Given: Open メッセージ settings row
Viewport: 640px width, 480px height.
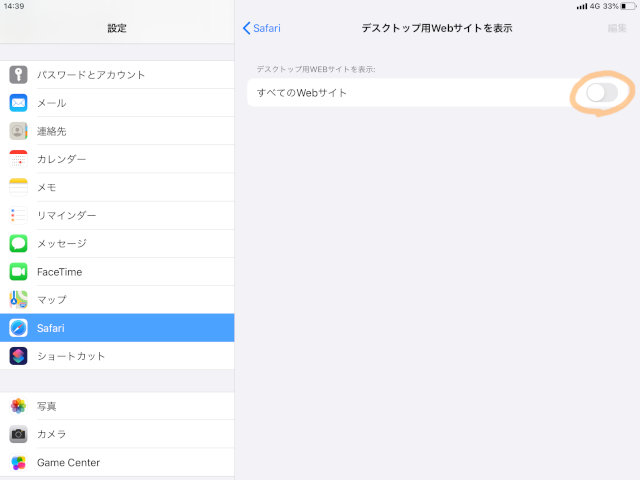Looking at the screenshot, I should tap(117, 243).
